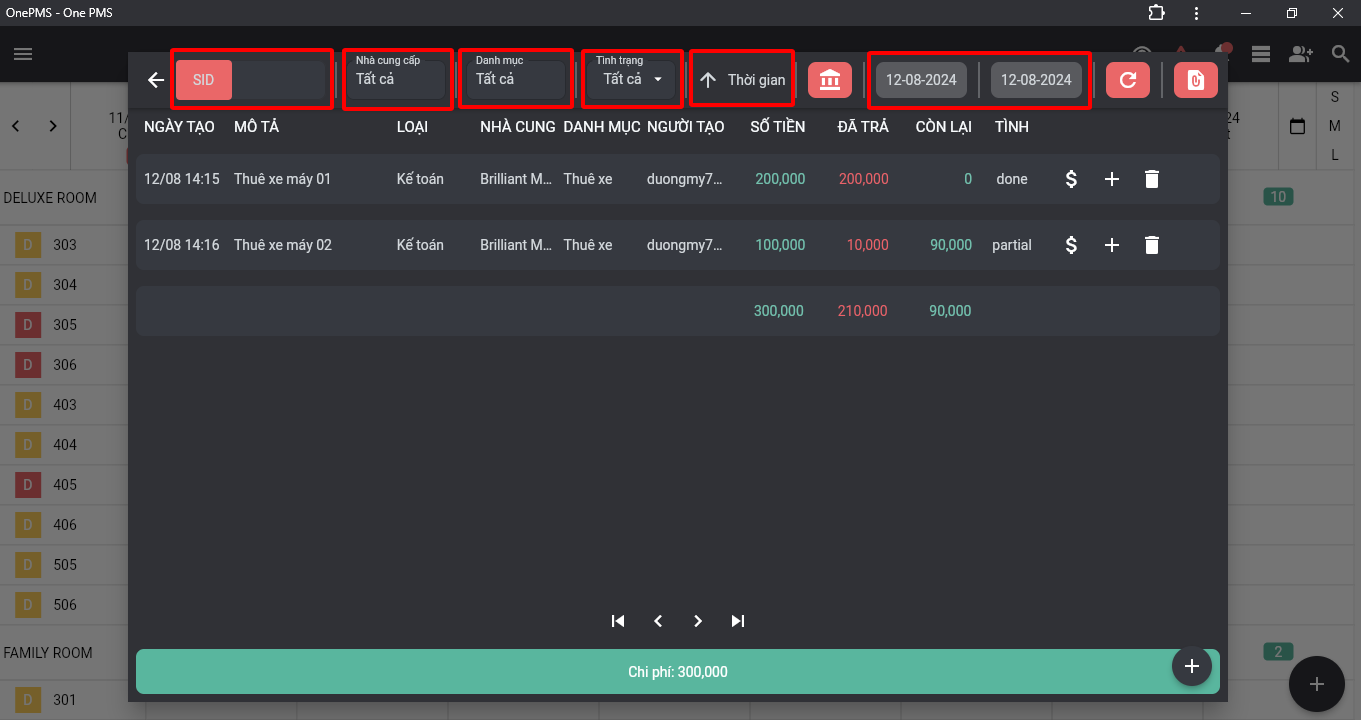
Task: Select room 305 in the room list
Action: 65,325
